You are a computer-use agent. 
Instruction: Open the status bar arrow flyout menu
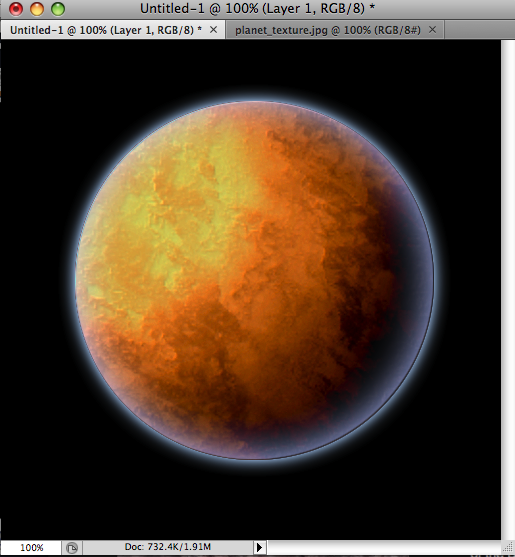[260, 547]
